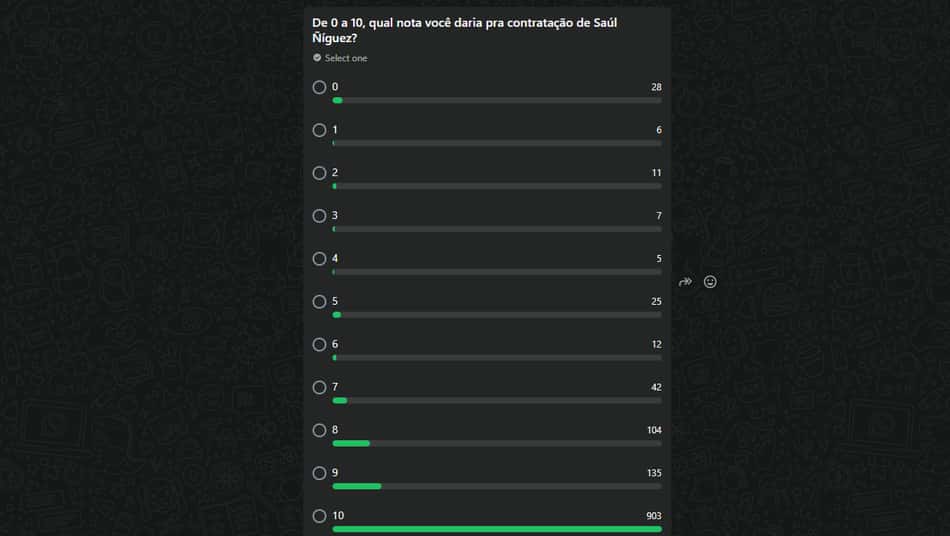Image resolution: width=950 pixels, height=536 pixels.
Task: Click the 104 votes count for option 8
Action: pyautogui.click(x=654, y=430)
